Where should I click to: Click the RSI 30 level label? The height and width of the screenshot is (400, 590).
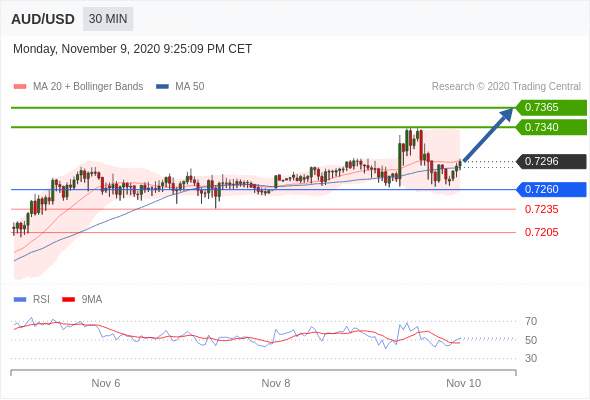pyautogui.click(x=531, y=358)
